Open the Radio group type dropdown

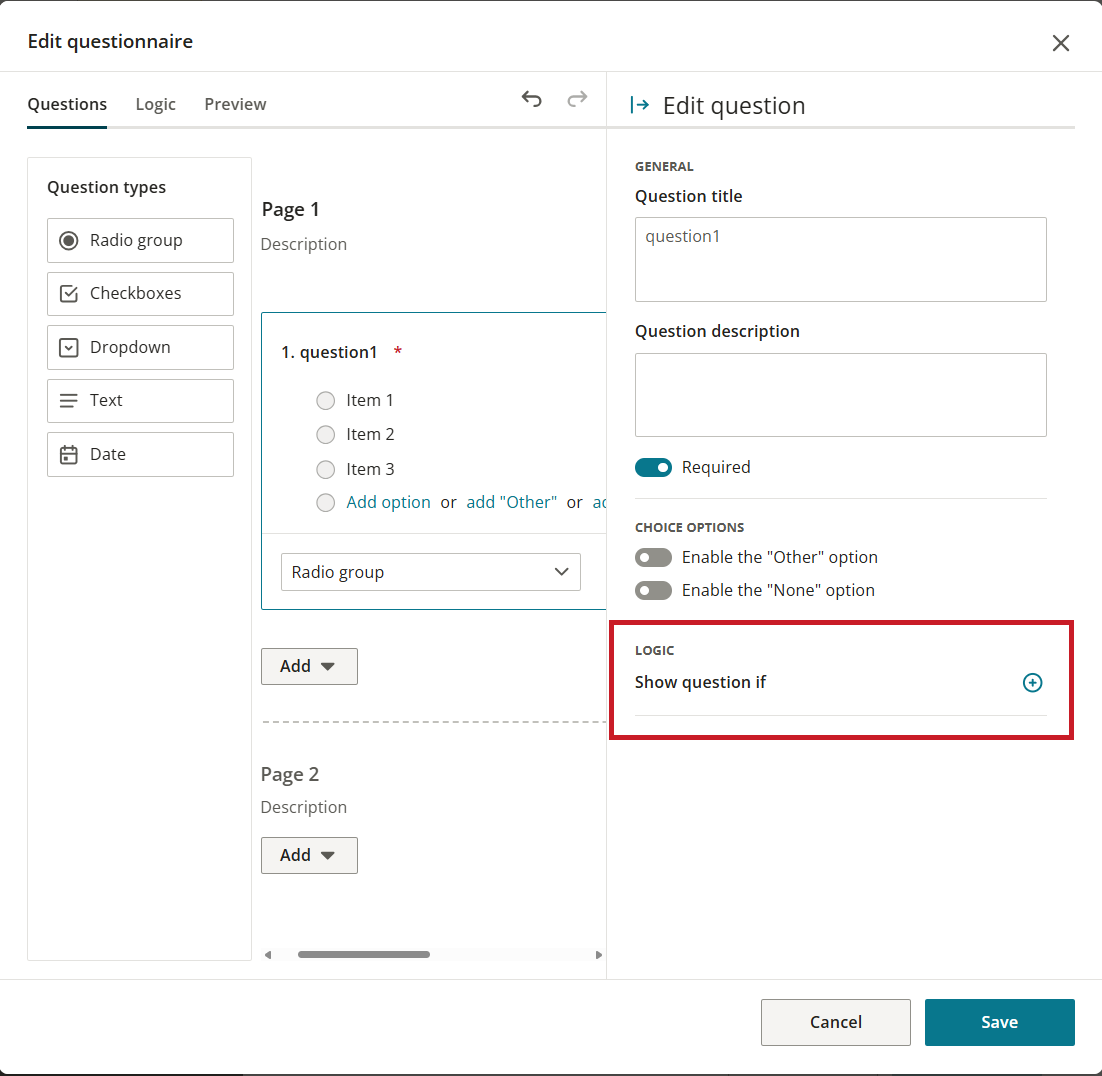(x=431, y=572)
